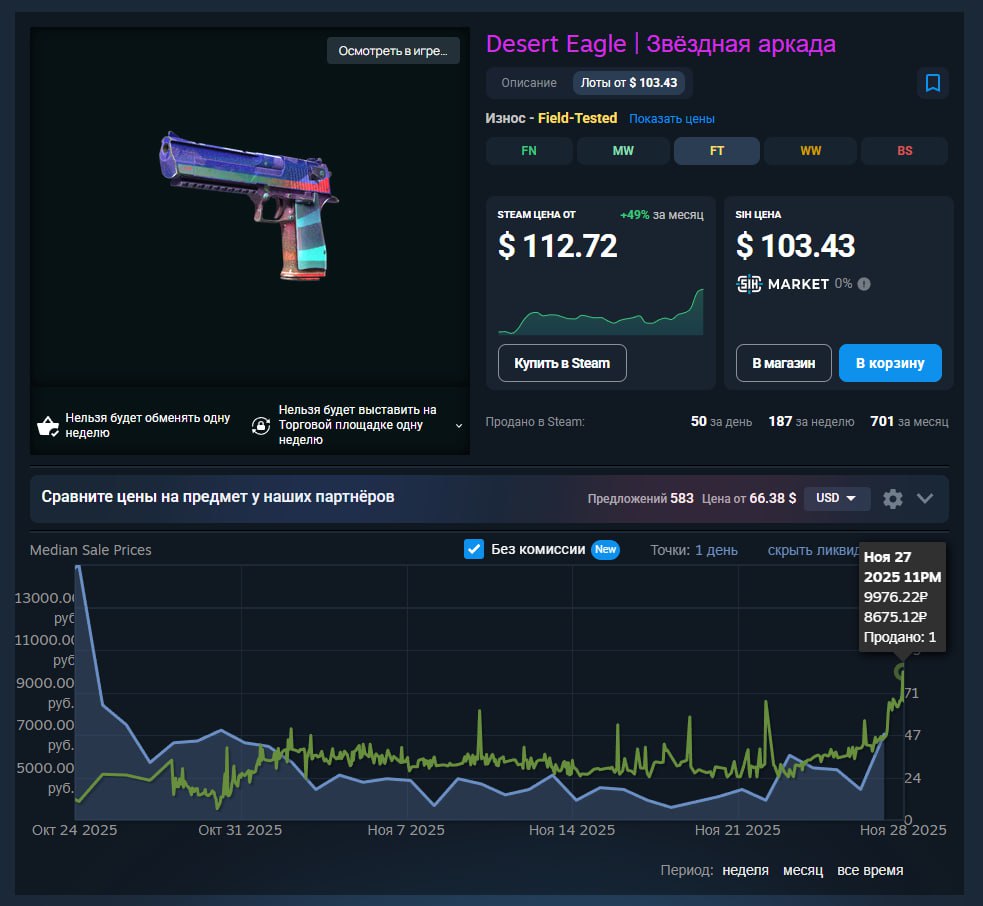
Task: Click Осмотреть в игре button
Action: 393,51
